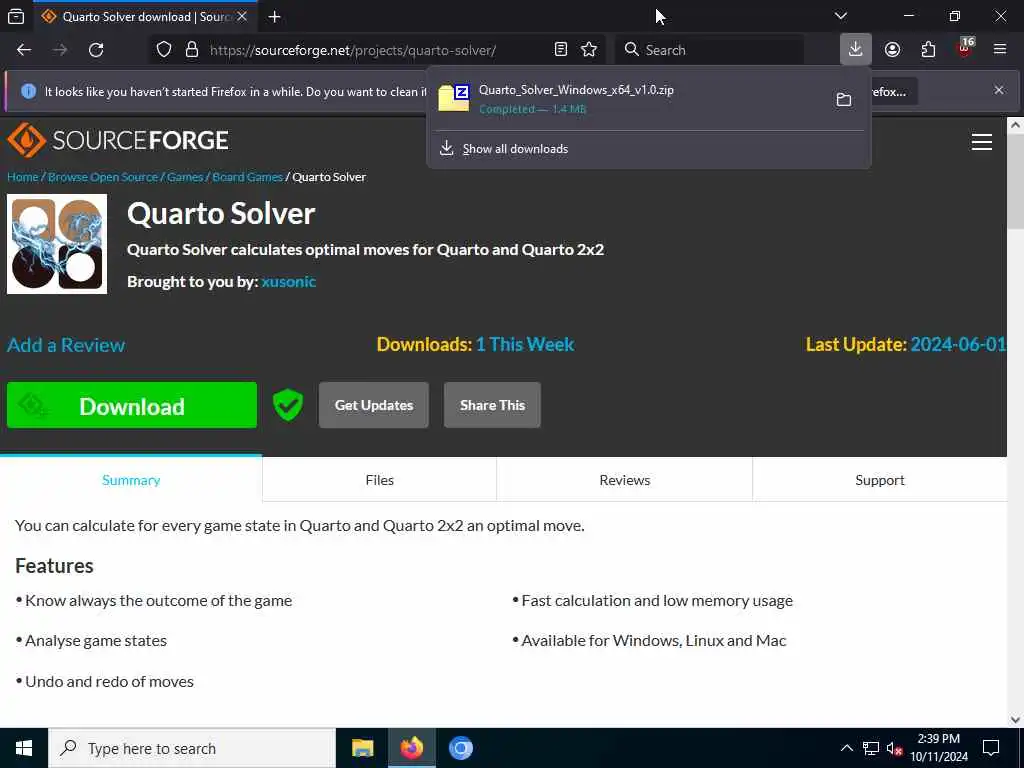Screen dimensions: 1024x768
Task: Click the notification info icon
Action: pos(28,91)
